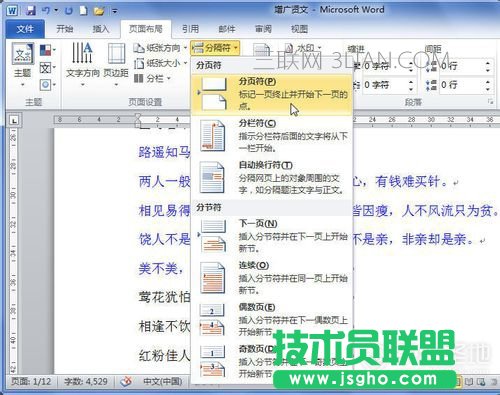
Task: Switch to the 邮件 tab
Action: click(x=227, y=29)
